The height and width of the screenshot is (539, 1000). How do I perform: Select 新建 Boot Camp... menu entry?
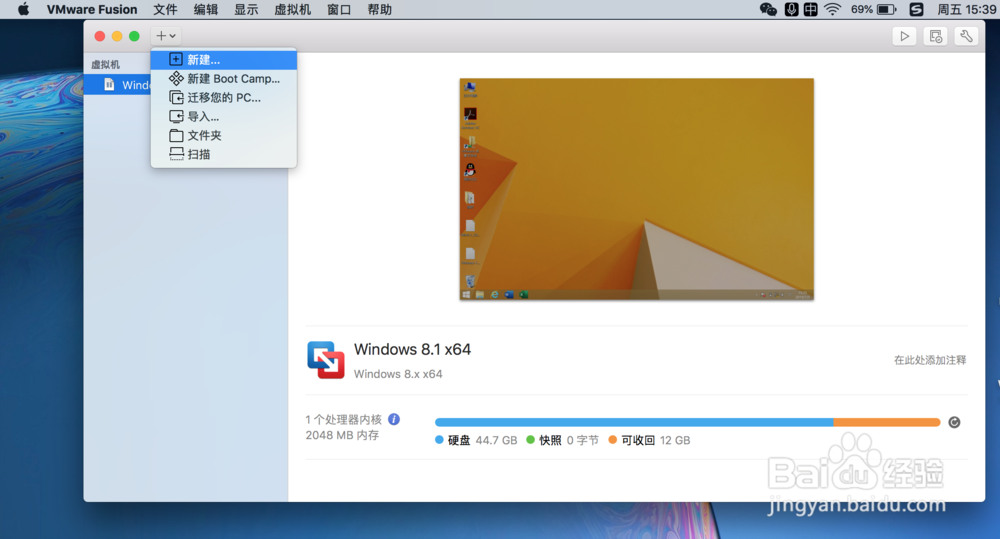(224, 78)
